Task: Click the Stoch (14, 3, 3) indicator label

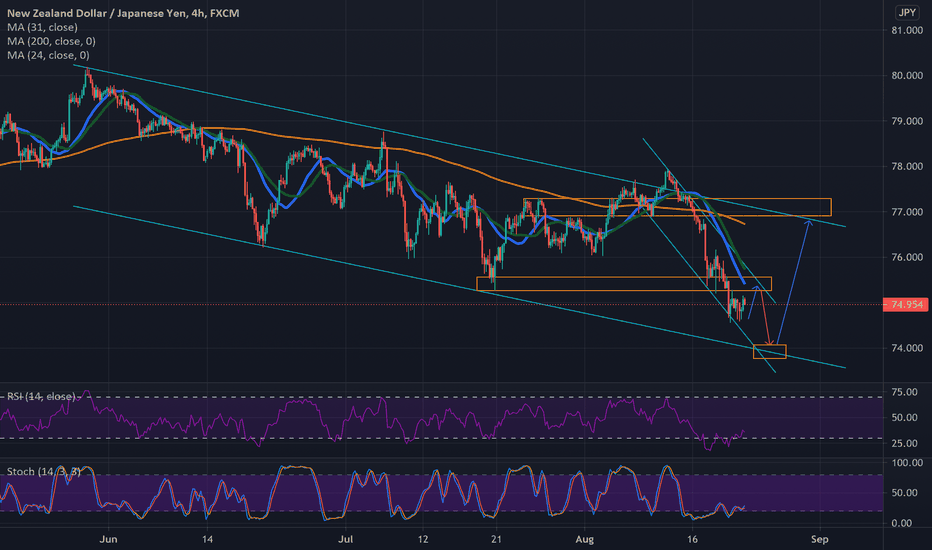Action: 43,472
